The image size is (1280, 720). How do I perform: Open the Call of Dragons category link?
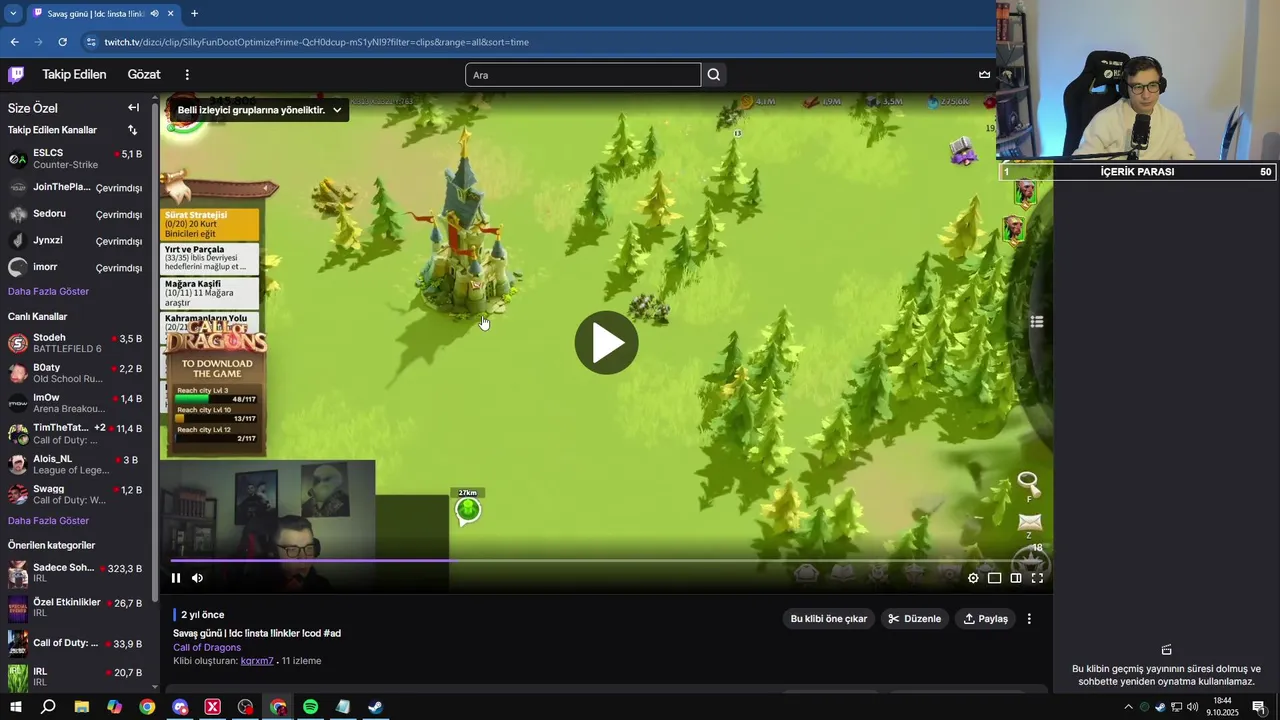(x=207, y=647)
